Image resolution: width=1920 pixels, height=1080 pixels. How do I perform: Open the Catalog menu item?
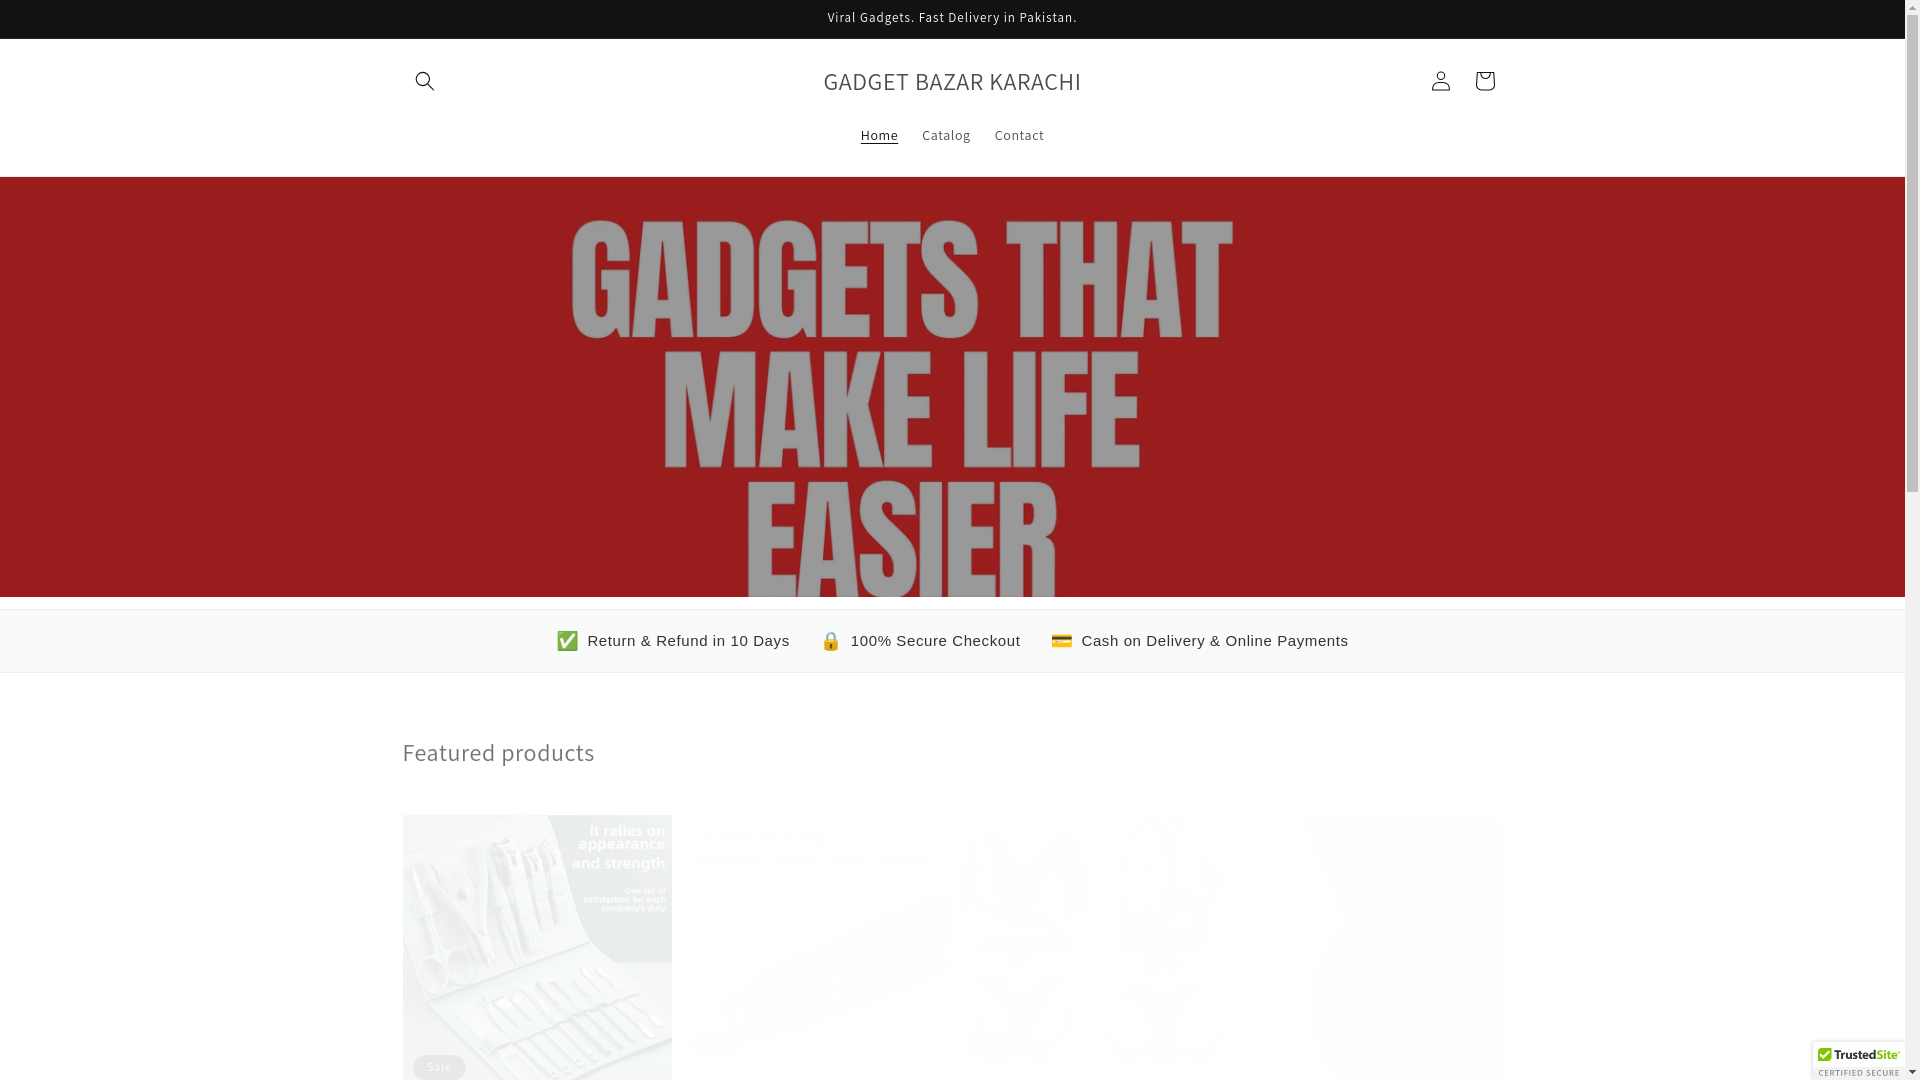tap(946, 135)
